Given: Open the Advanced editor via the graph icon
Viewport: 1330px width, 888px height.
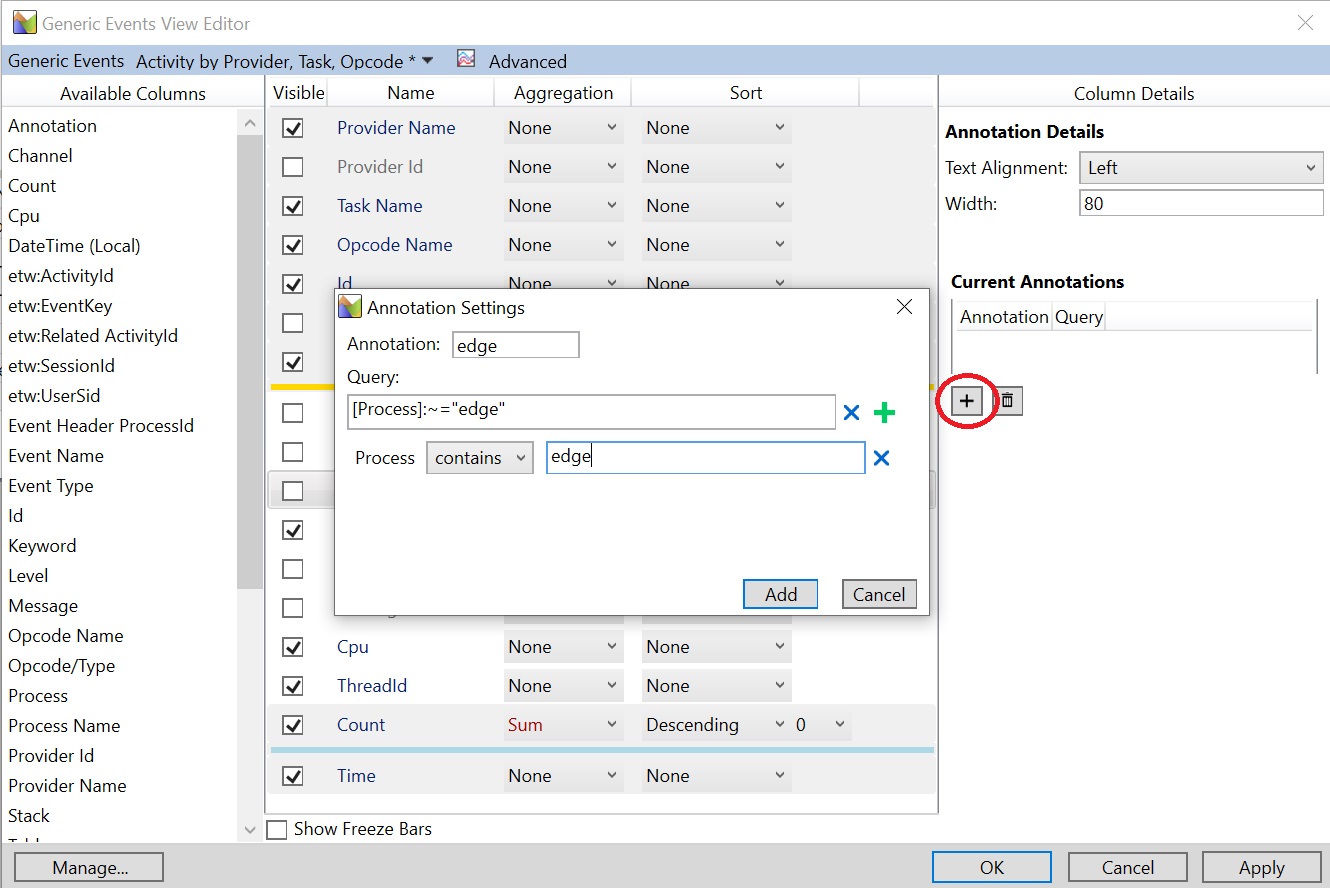Looking at the screenshot, I should (x=465, y=61).
